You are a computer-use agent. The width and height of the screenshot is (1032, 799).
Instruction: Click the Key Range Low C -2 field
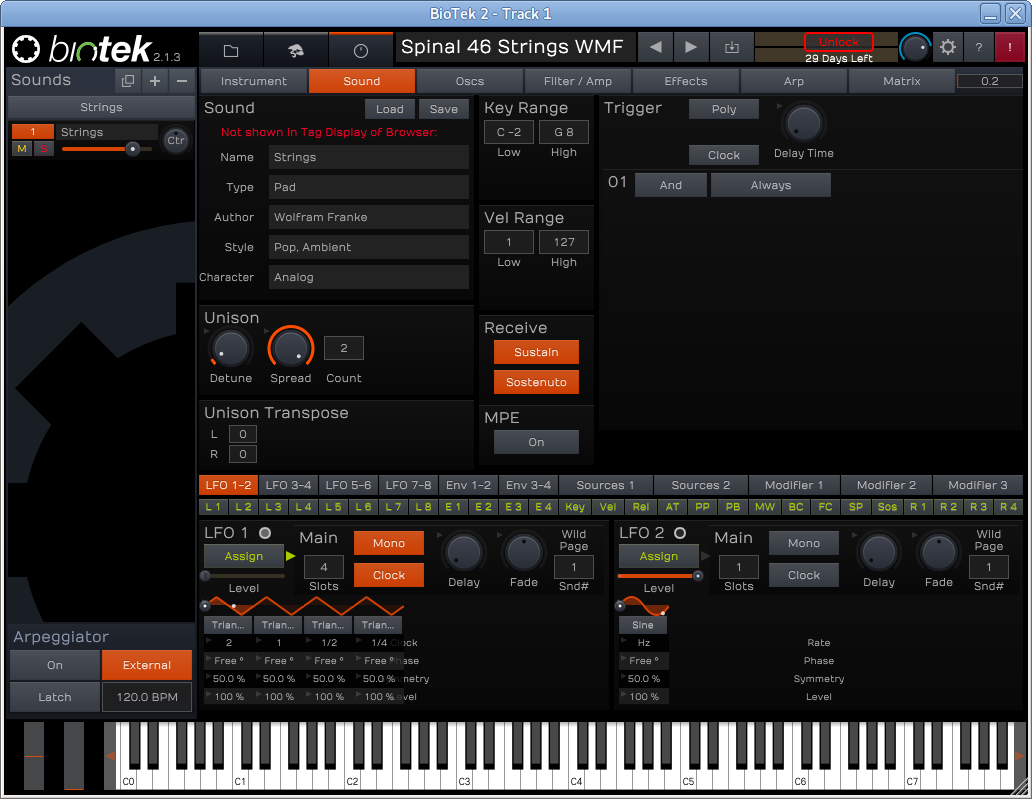click(509, 132)
